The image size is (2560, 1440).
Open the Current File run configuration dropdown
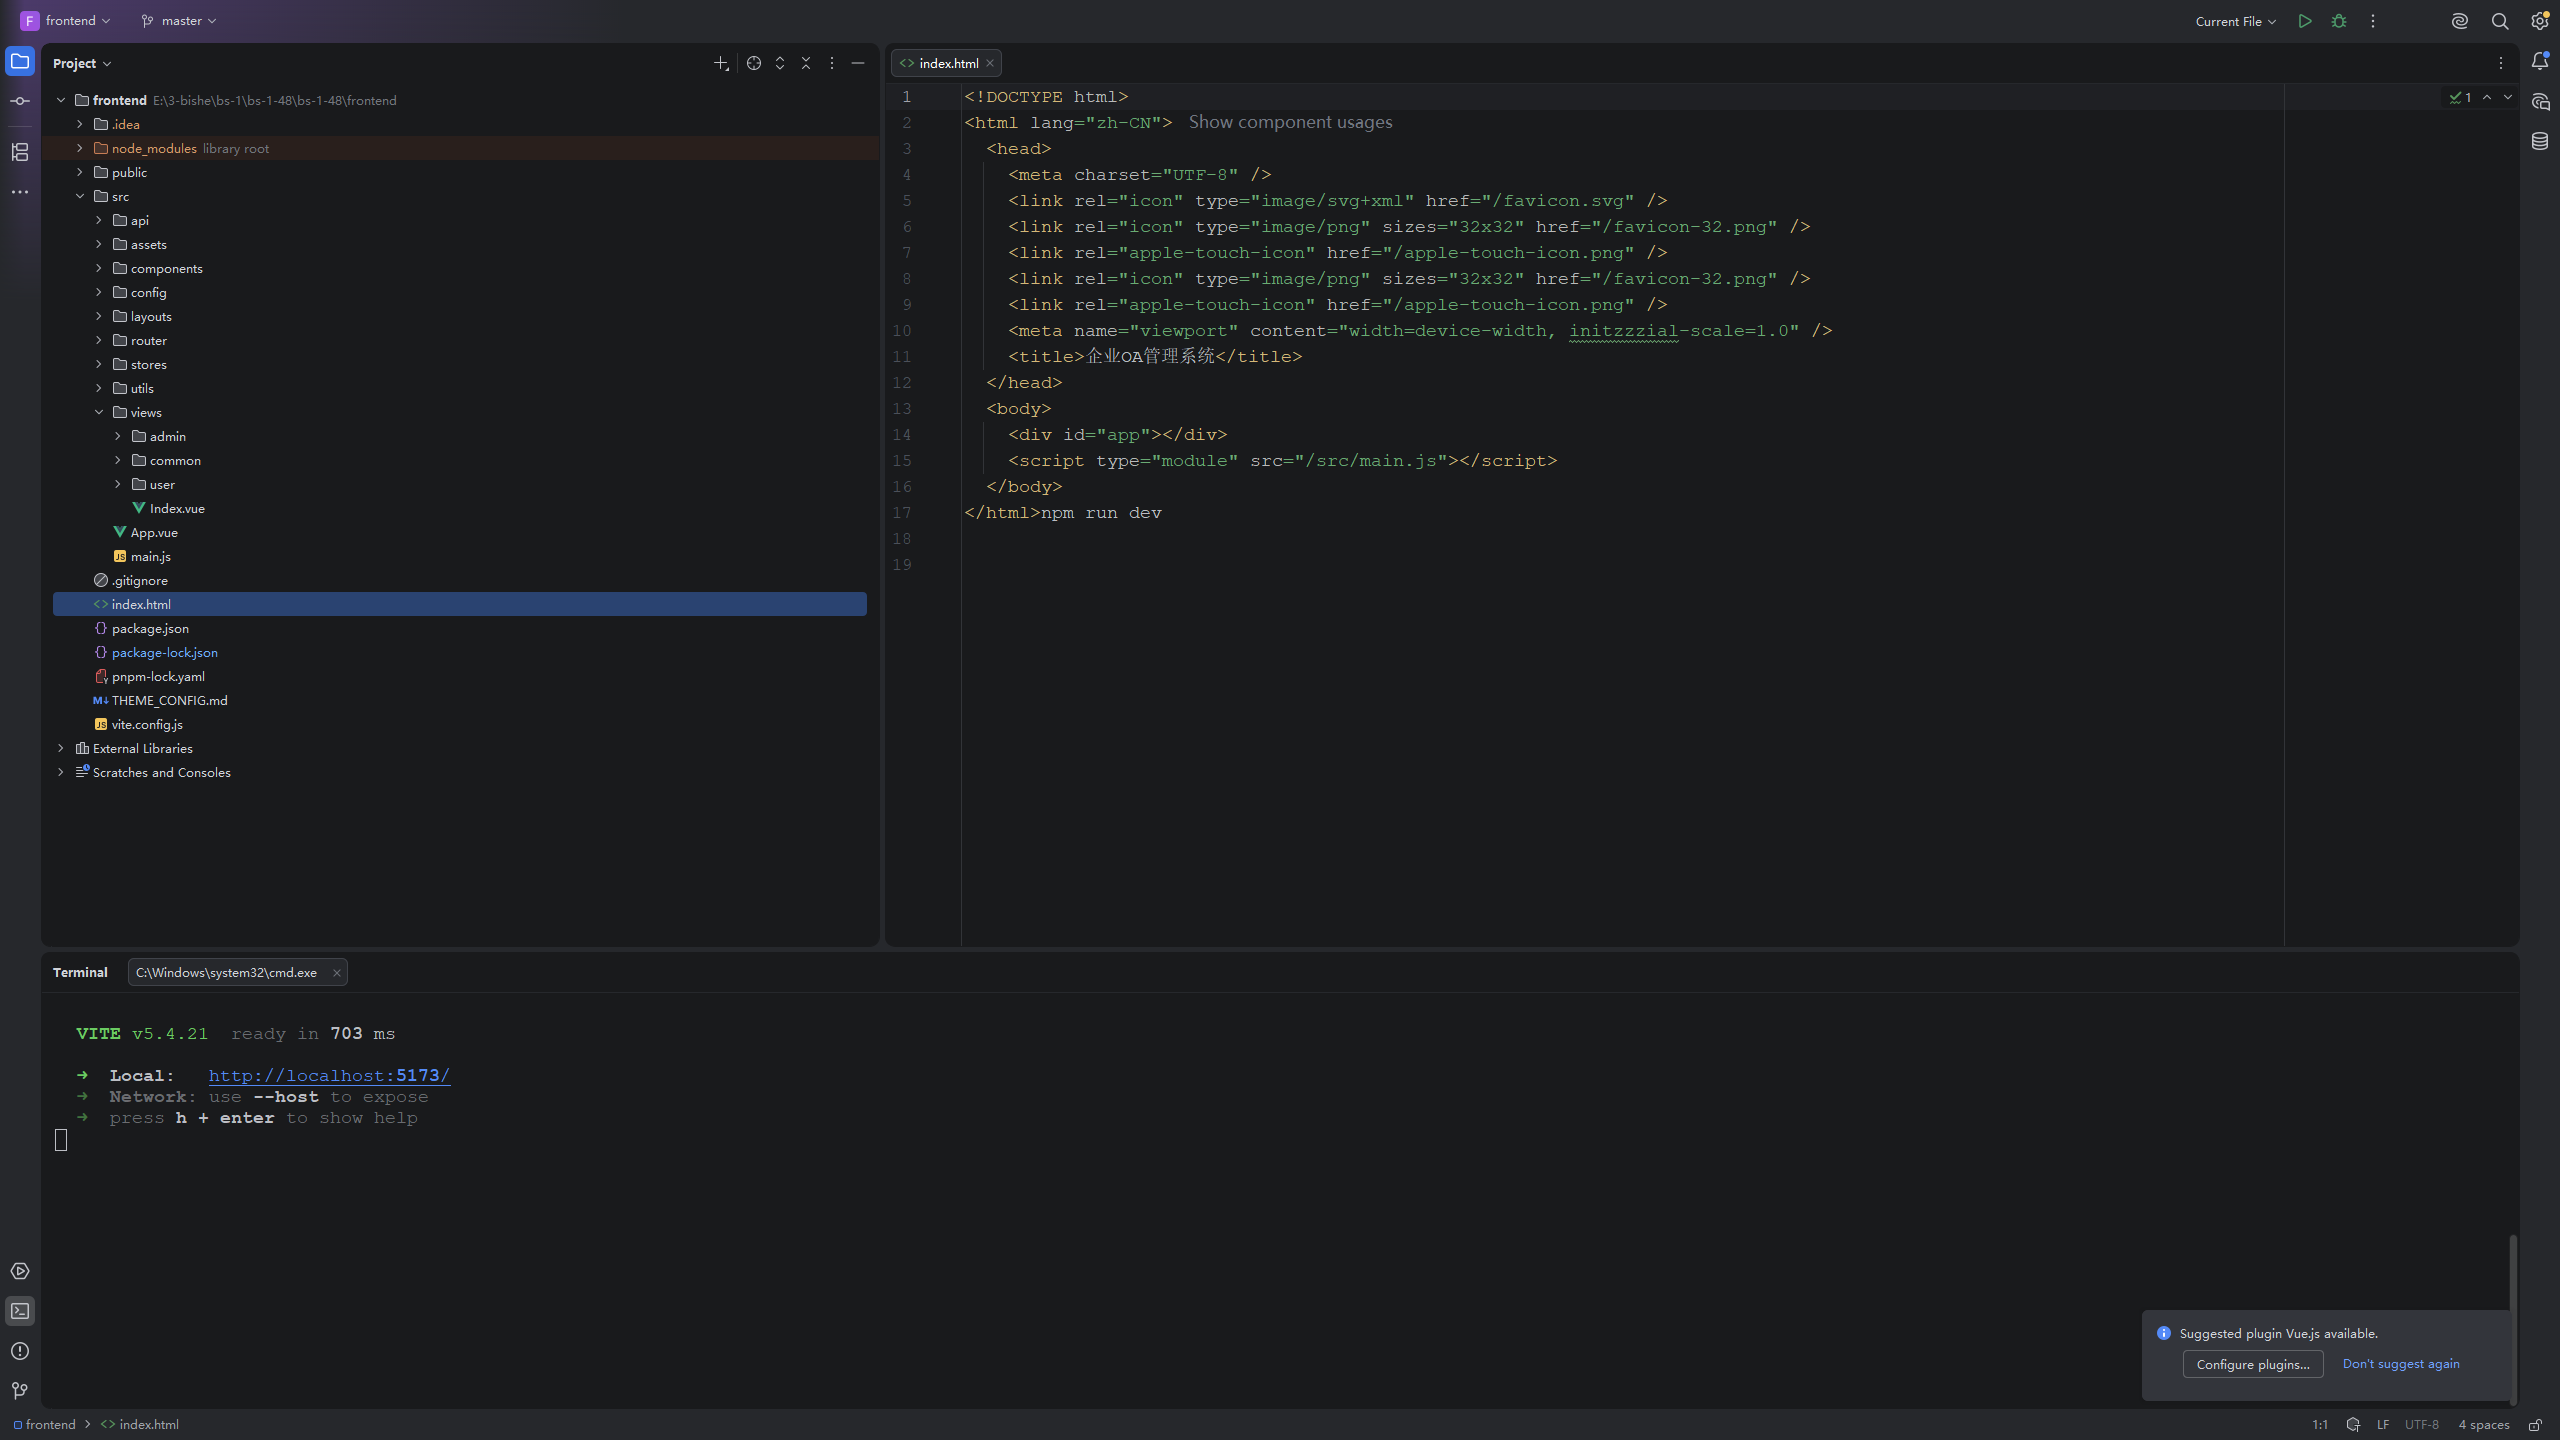point(2235,21)
